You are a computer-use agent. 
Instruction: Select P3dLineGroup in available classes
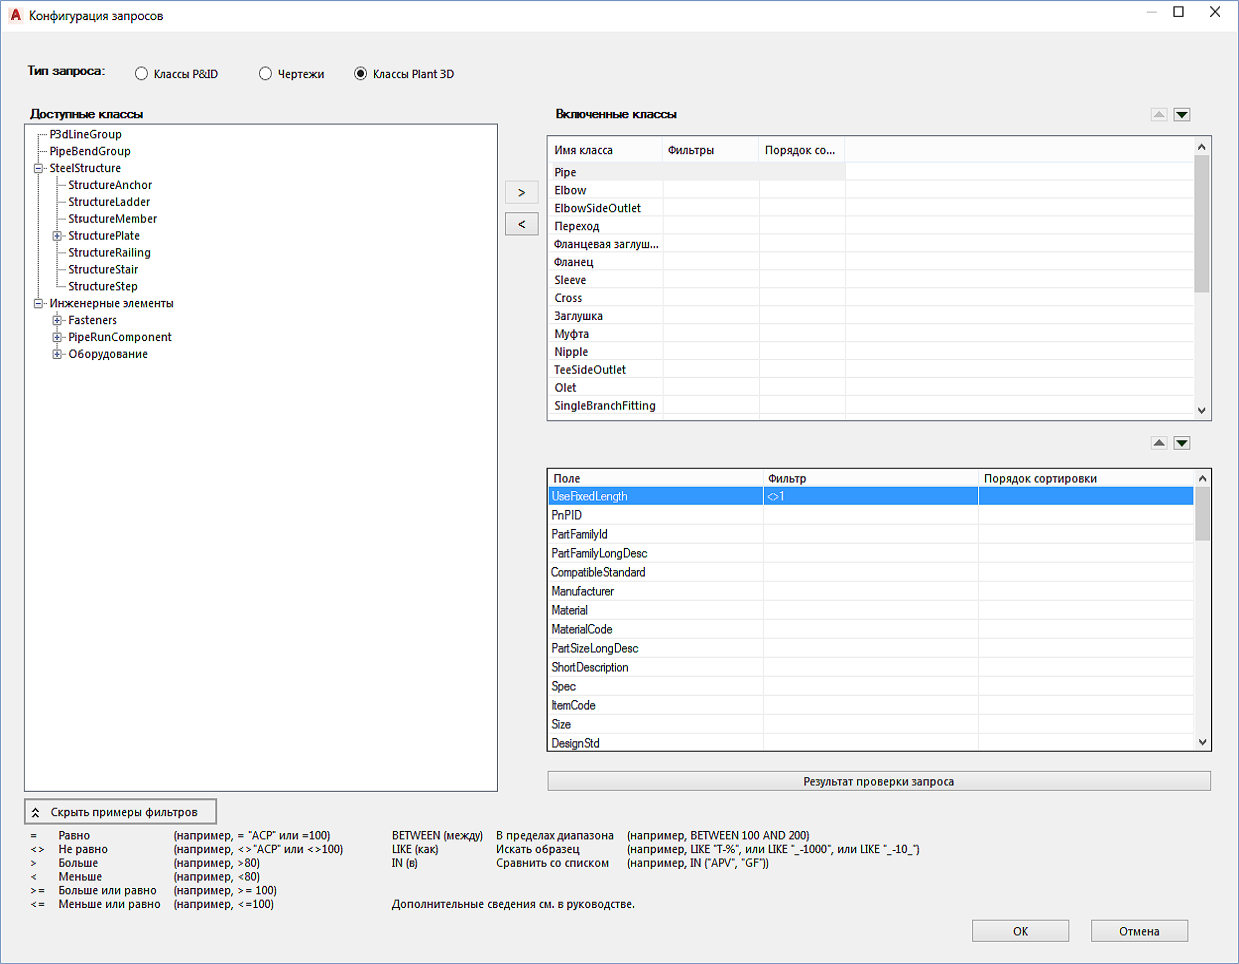[x=86, y=134]
